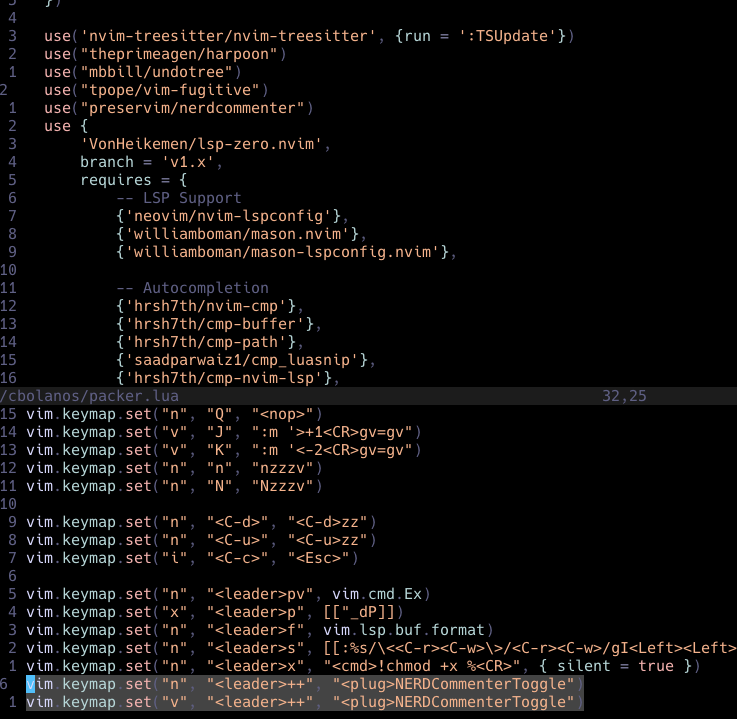Image resolution: width=737 pixels, height=719 pixels.
Task: Click the "Q" to "<nop>" keymap line
Action: click(x=174, y=414)
